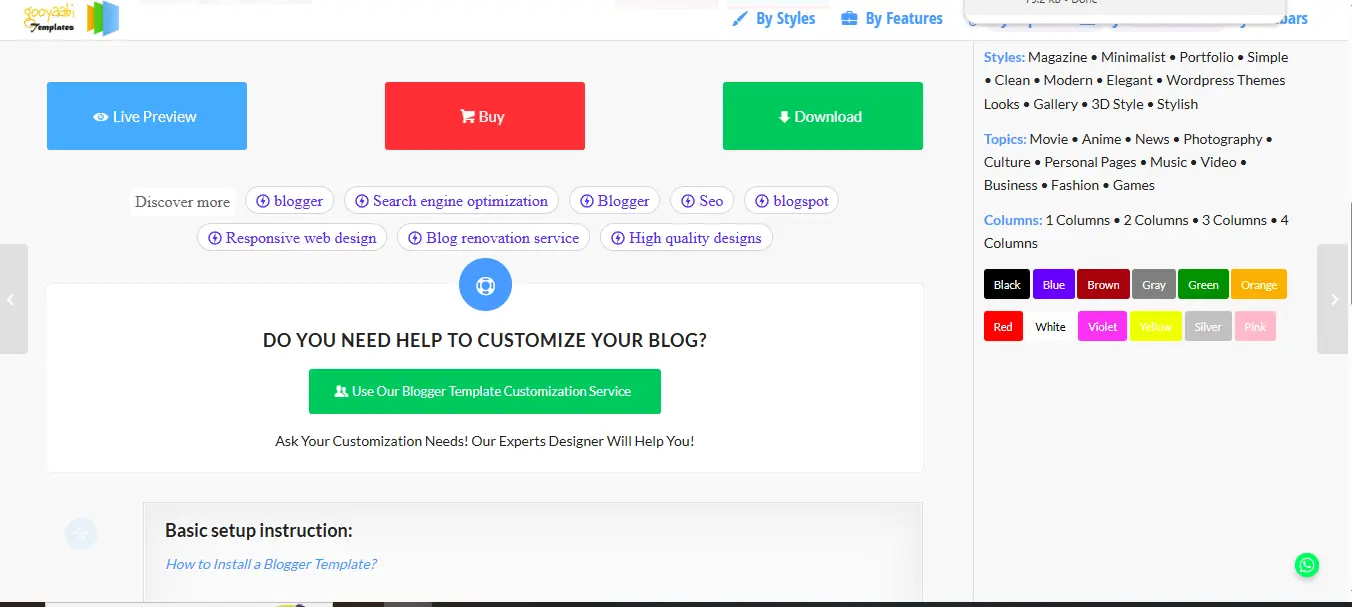Viewport: 1352px width, 607px height.
Task: Open the By Features menu
Action: pos(892,18)
